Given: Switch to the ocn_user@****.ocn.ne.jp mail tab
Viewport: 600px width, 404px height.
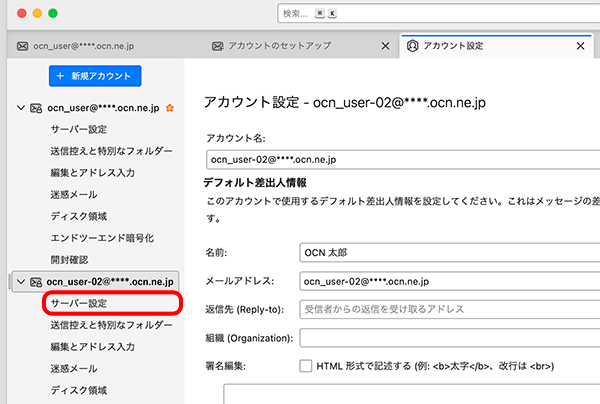Looking at the screenshot, I should [100, 47].
